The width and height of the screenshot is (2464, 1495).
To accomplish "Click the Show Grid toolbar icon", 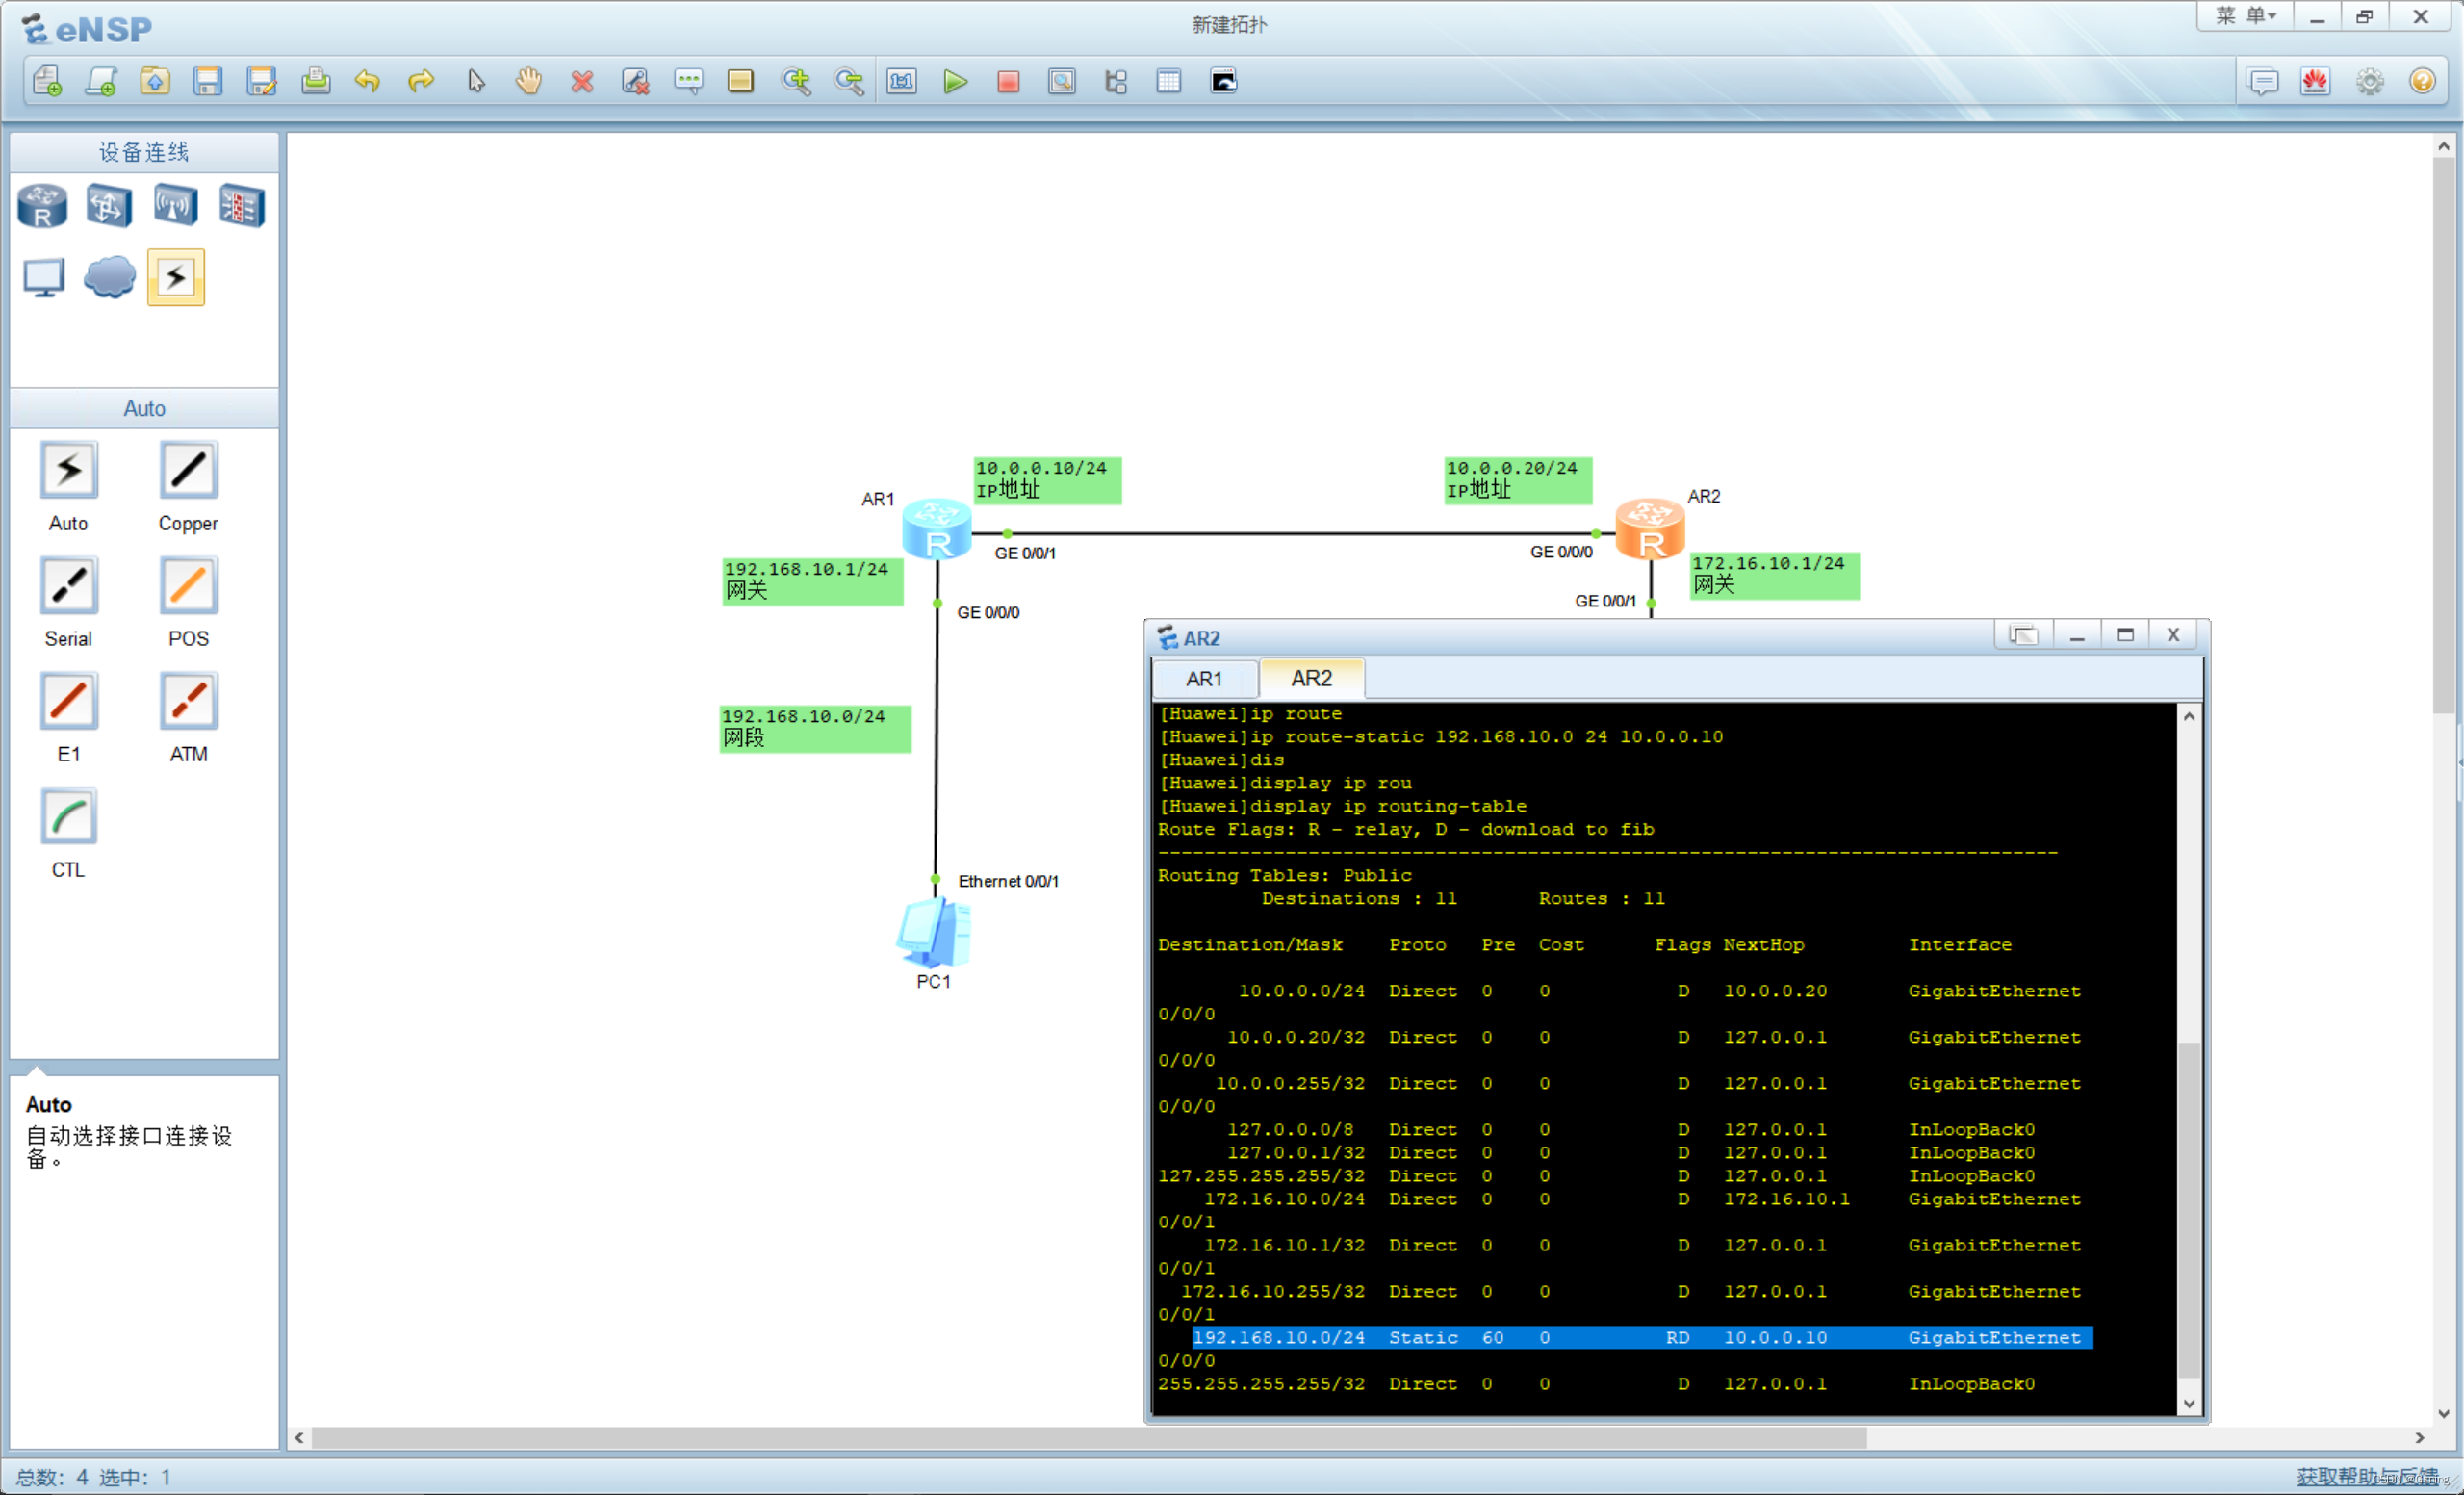I will point(1168,81).
